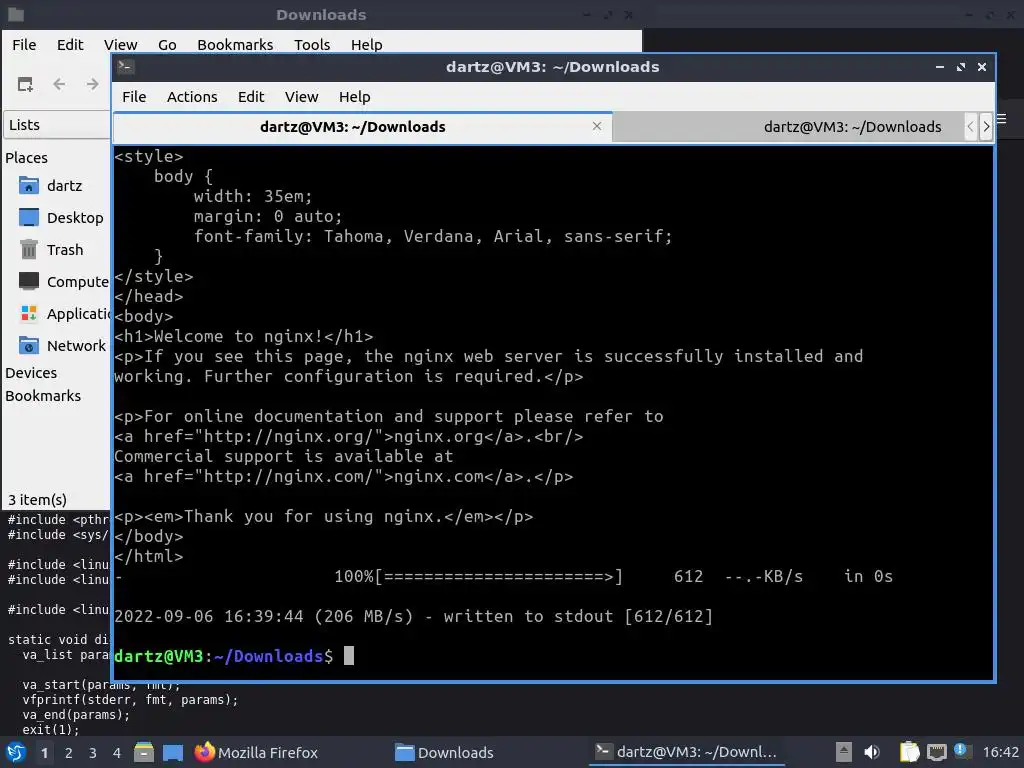Viewport: 1024px width, 768px height.
Task: Open the terminal Actions menu
Action: tap(192, 97)
